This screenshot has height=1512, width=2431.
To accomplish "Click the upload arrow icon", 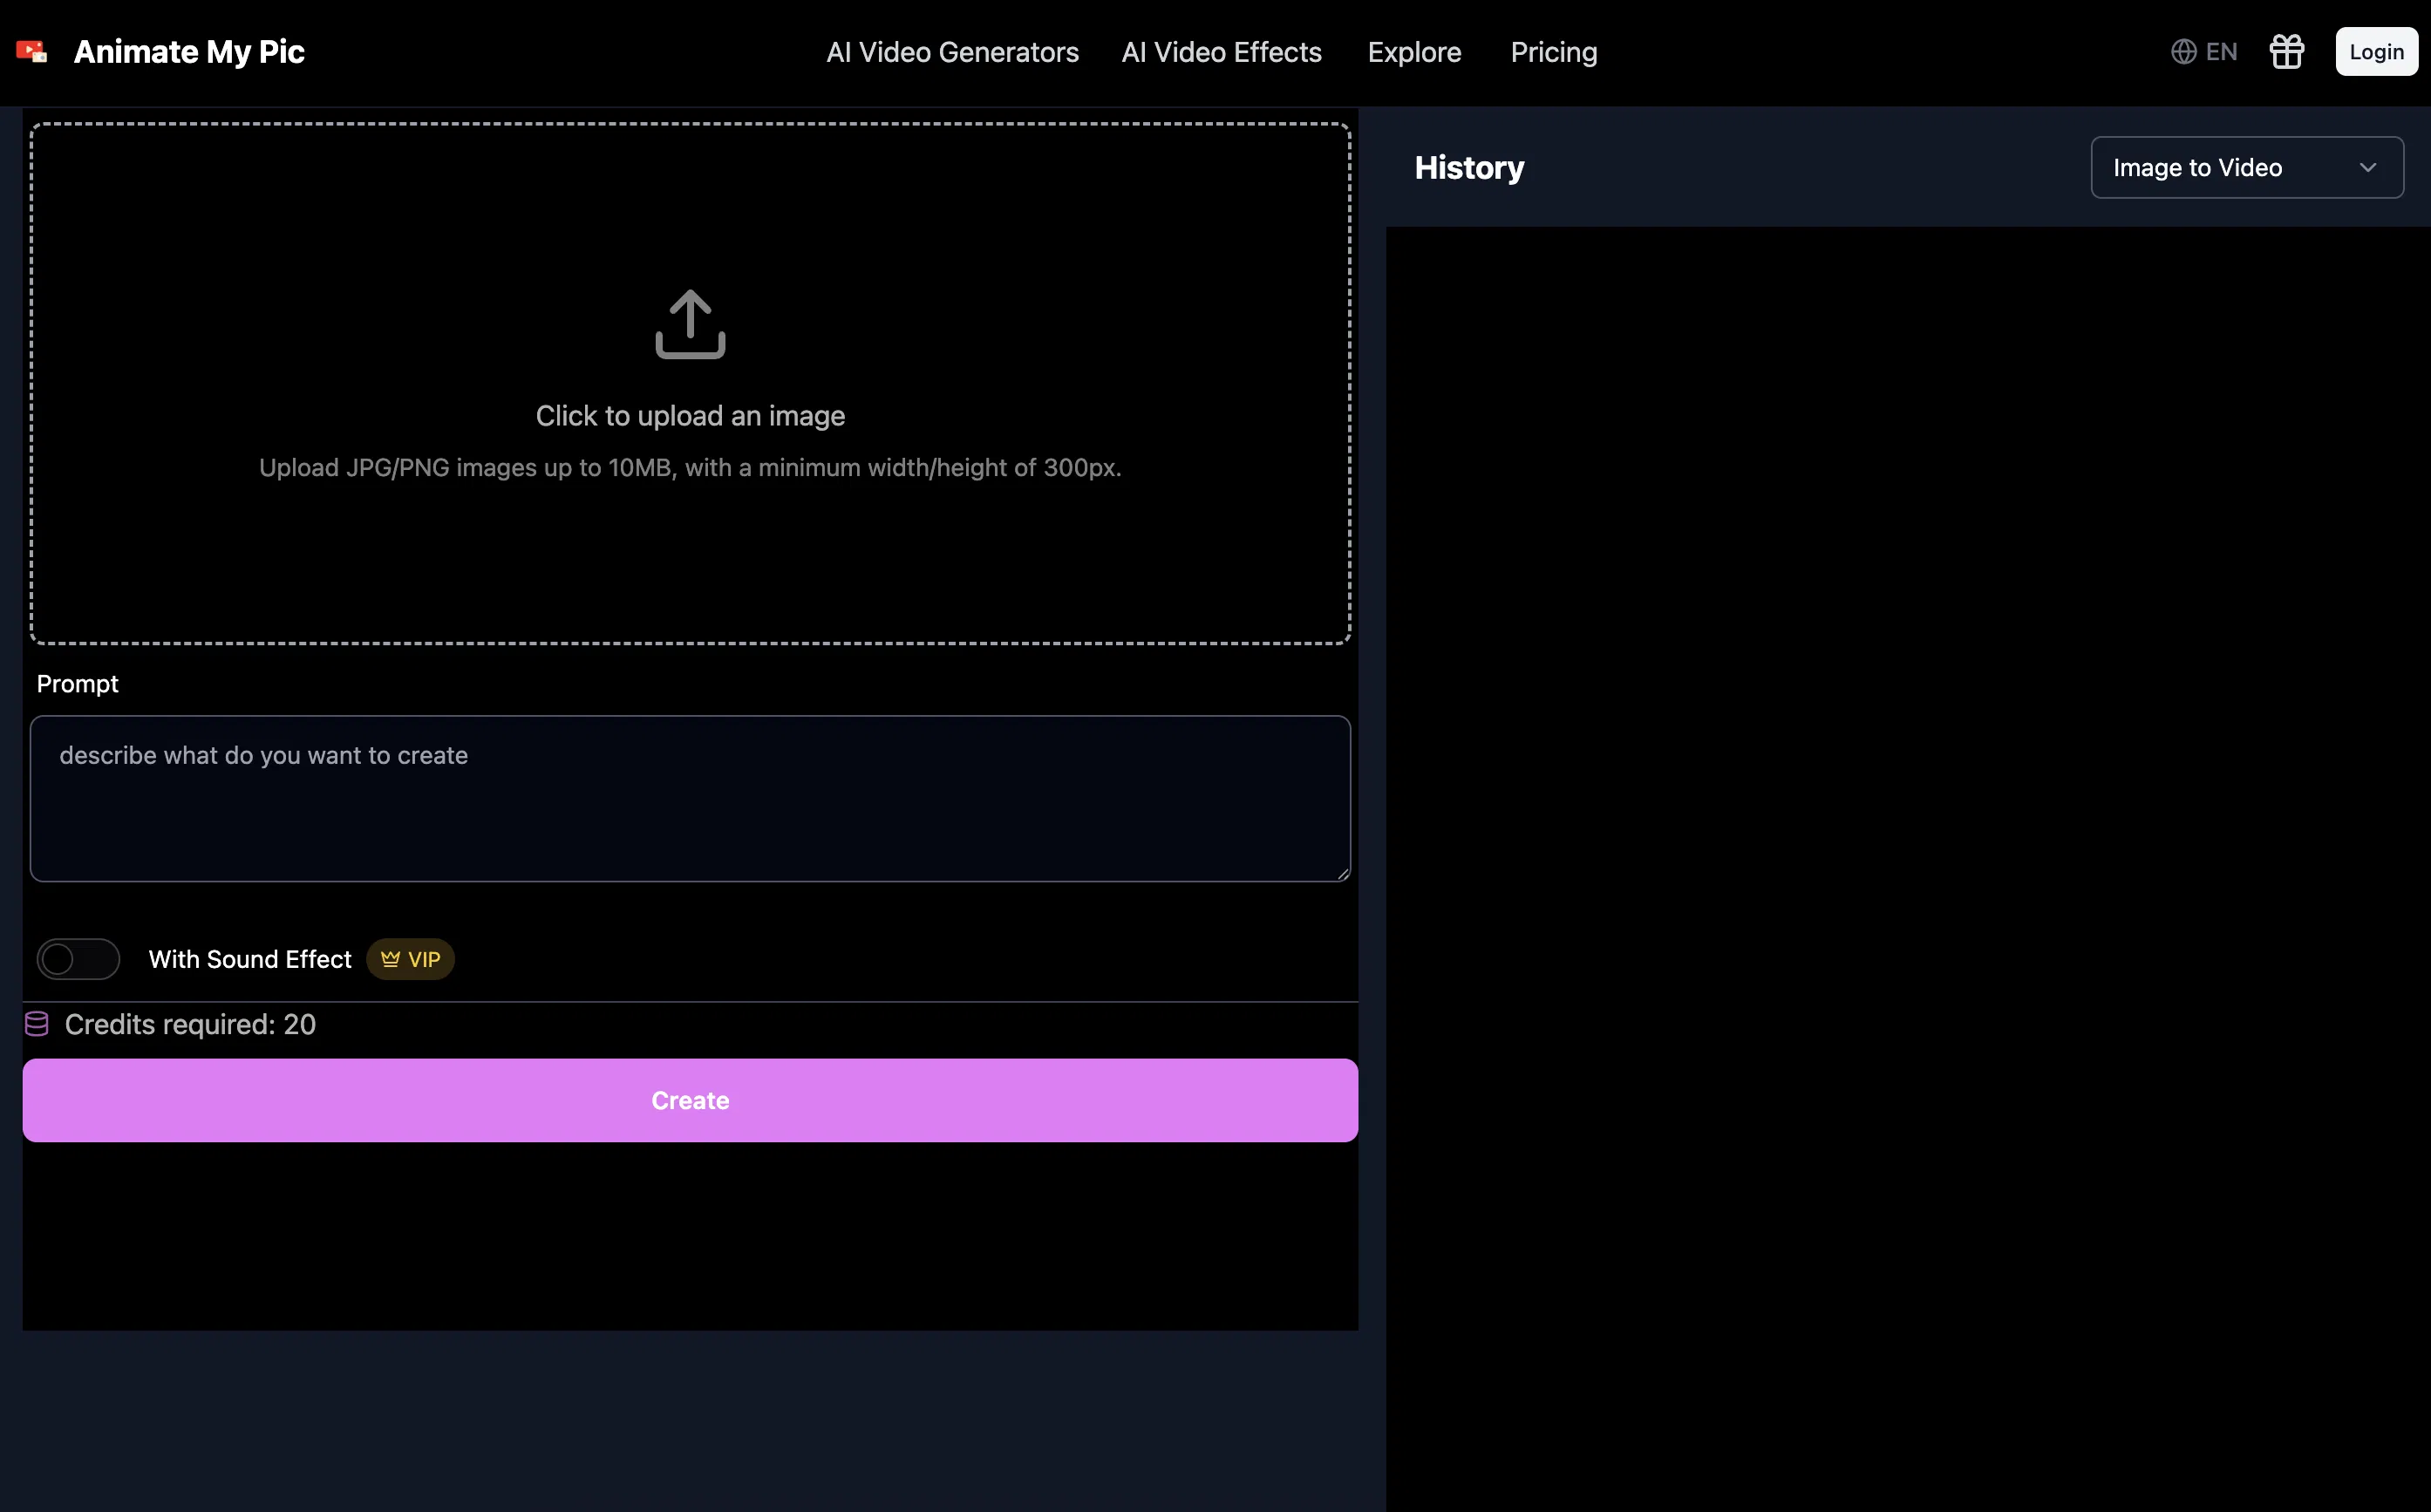I will (x=690, y=324).
